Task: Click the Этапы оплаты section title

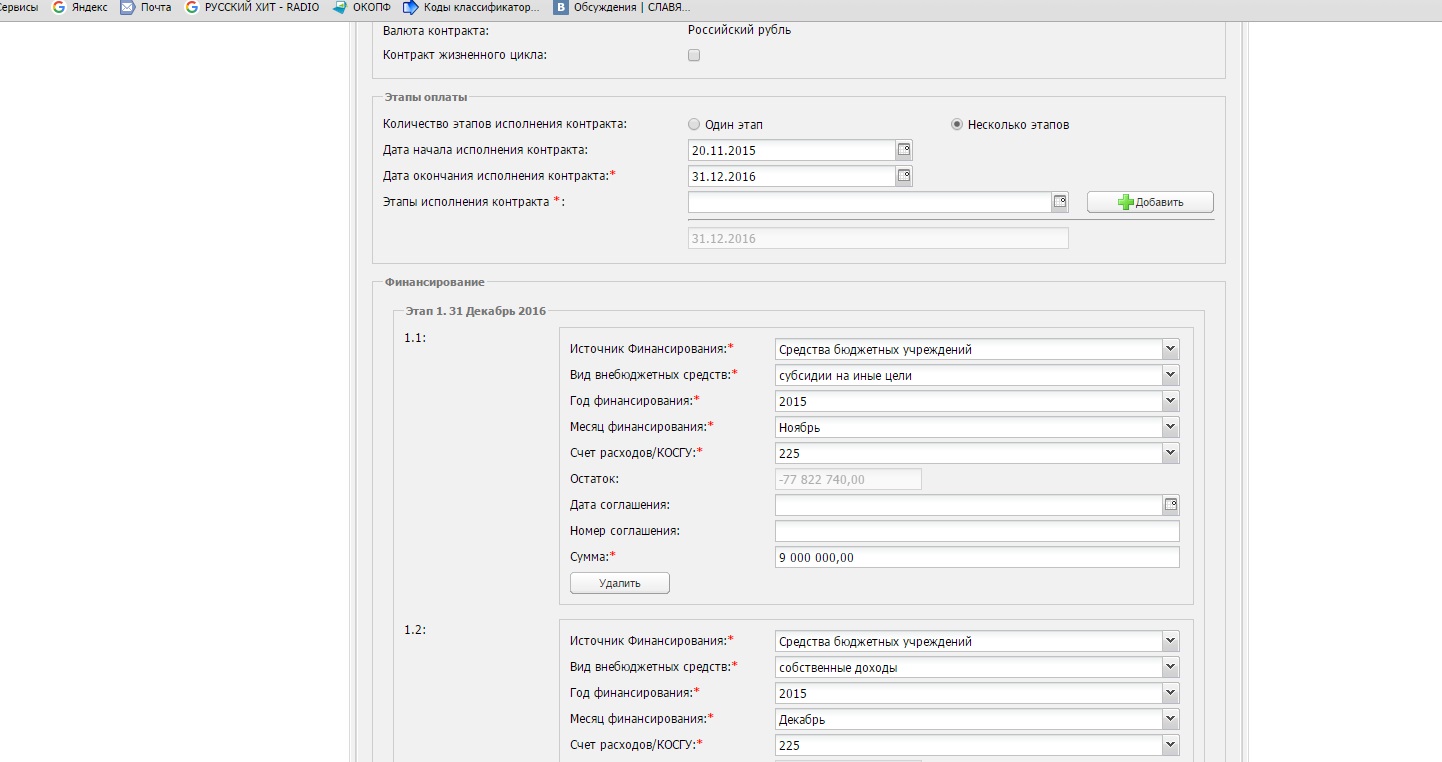Action: [x=426, y=97]
